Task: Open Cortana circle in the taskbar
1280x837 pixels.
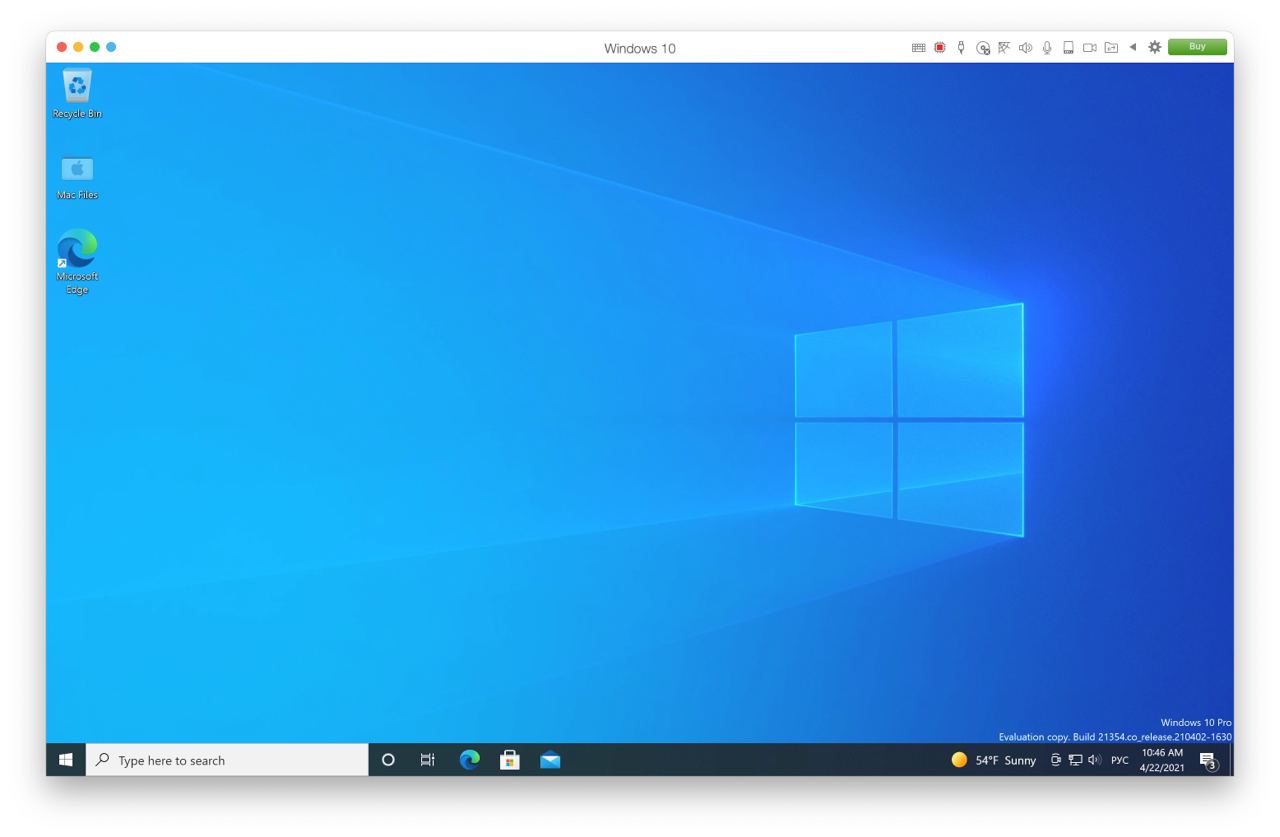Action: (388, 760)
